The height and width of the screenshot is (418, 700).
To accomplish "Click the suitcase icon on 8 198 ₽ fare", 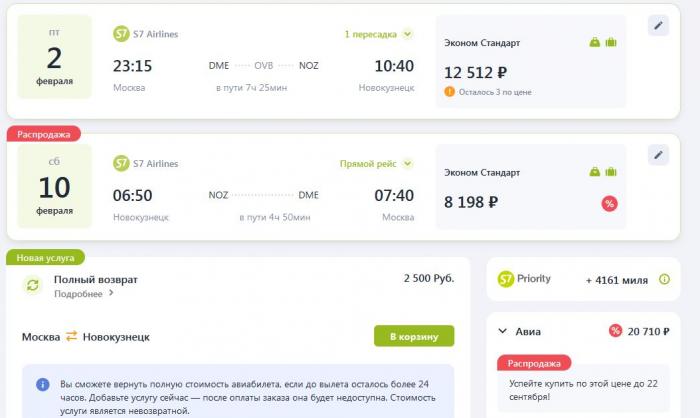I will point(611,171).
